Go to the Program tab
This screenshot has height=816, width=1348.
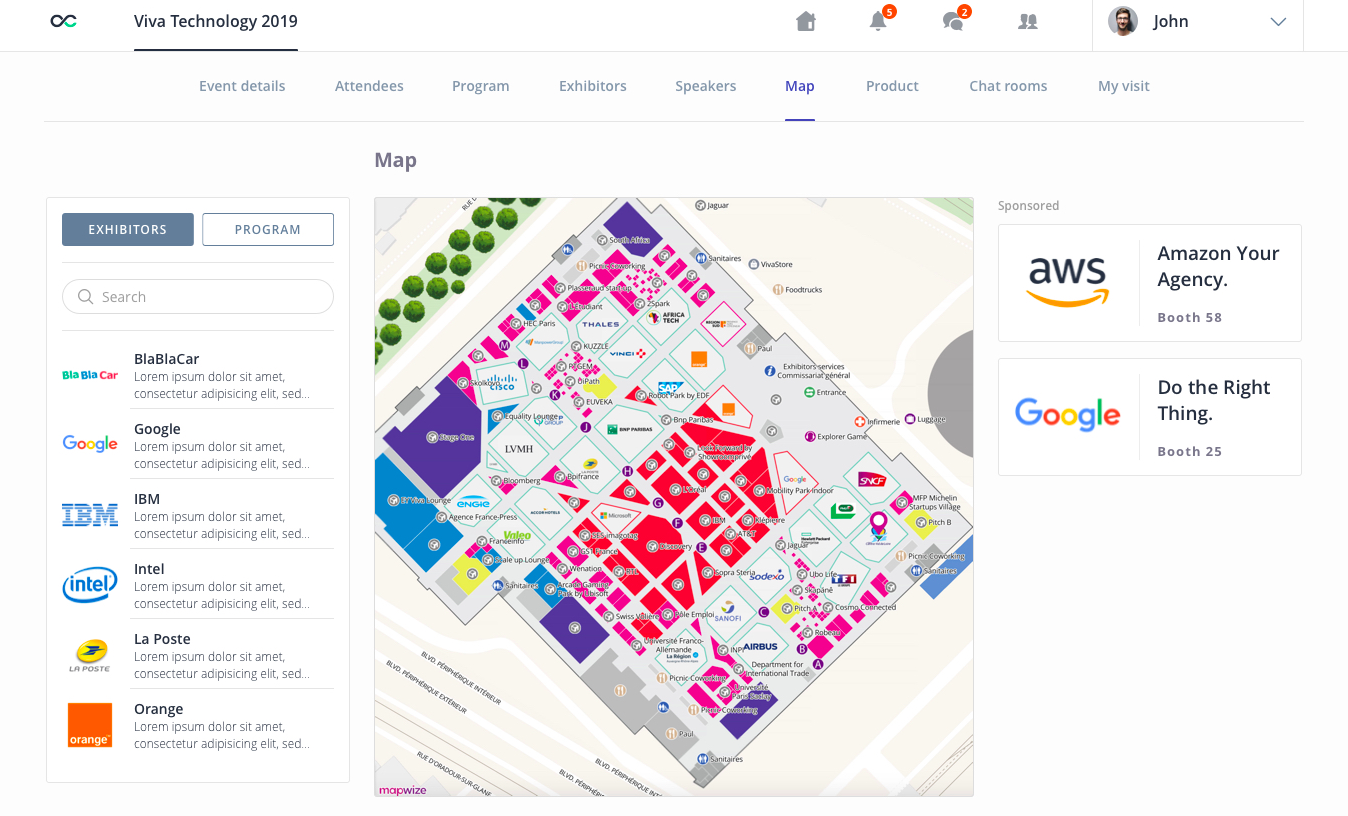tap(481, 86)
